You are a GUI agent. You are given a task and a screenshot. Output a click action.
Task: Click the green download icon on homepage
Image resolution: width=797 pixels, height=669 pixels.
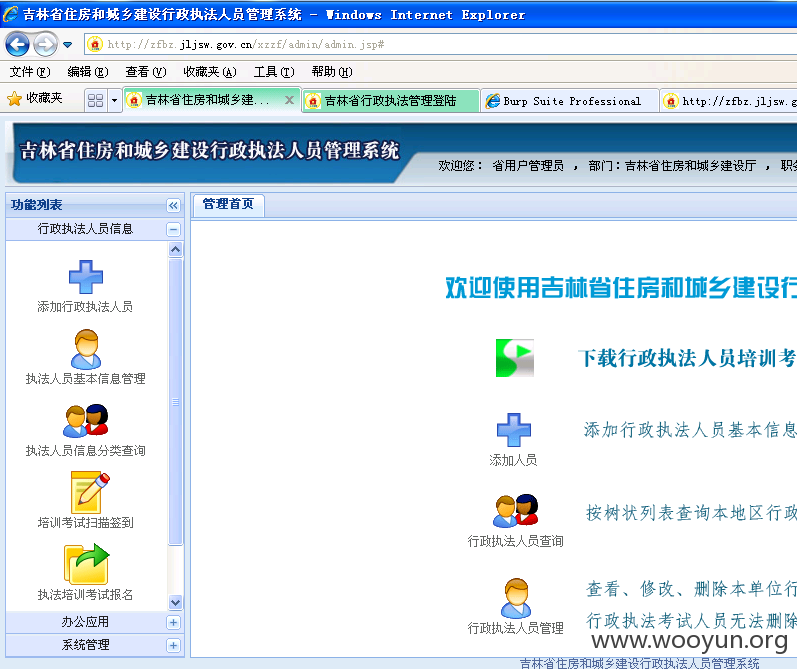[x=515, y=358]
